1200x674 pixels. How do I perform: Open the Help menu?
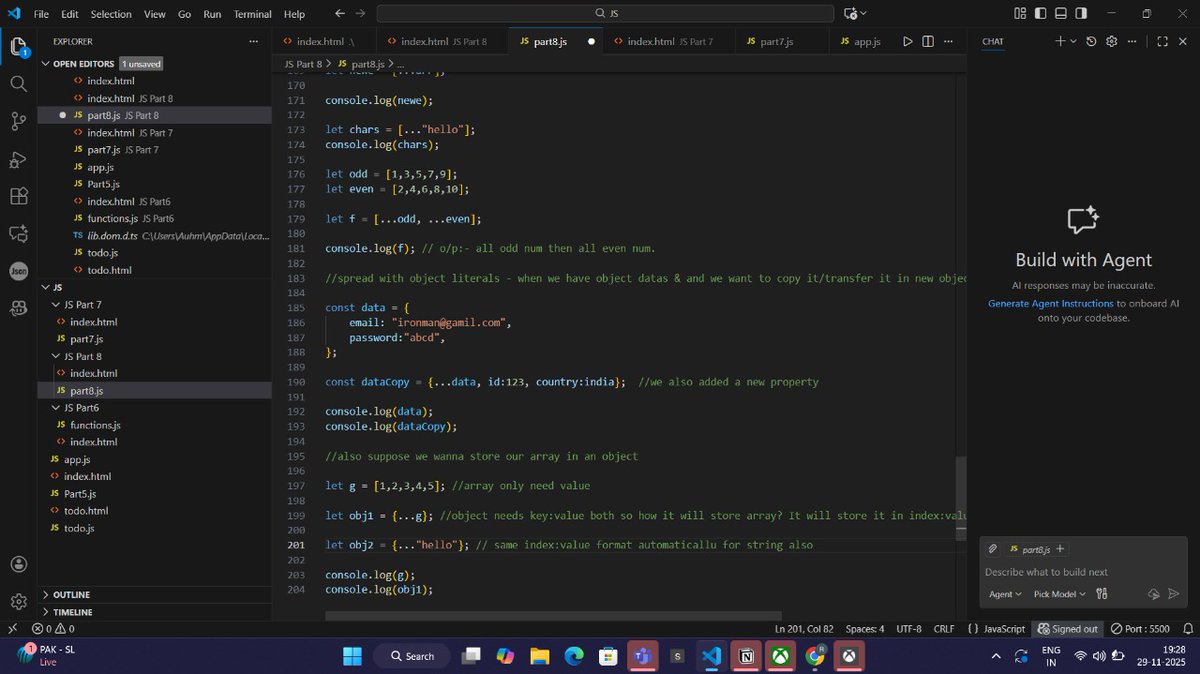coord(294,14)
